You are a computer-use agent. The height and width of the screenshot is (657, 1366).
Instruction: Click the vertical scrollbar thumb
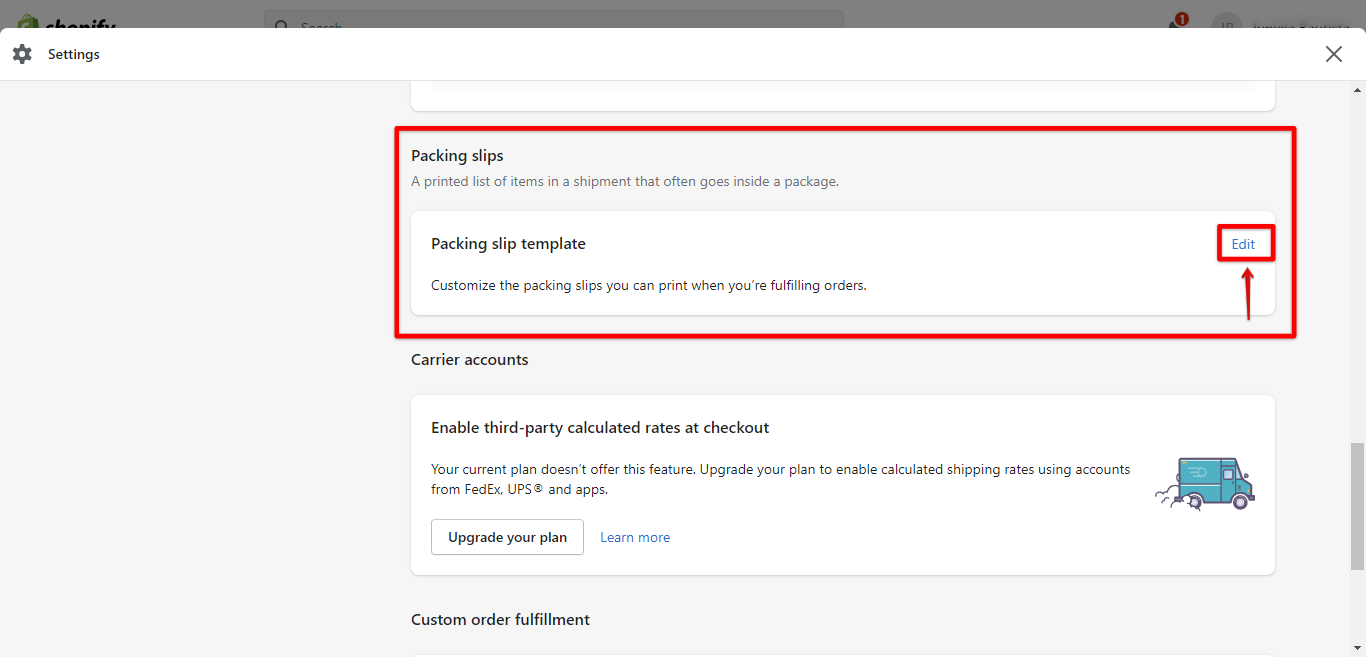coord(1357,505)
